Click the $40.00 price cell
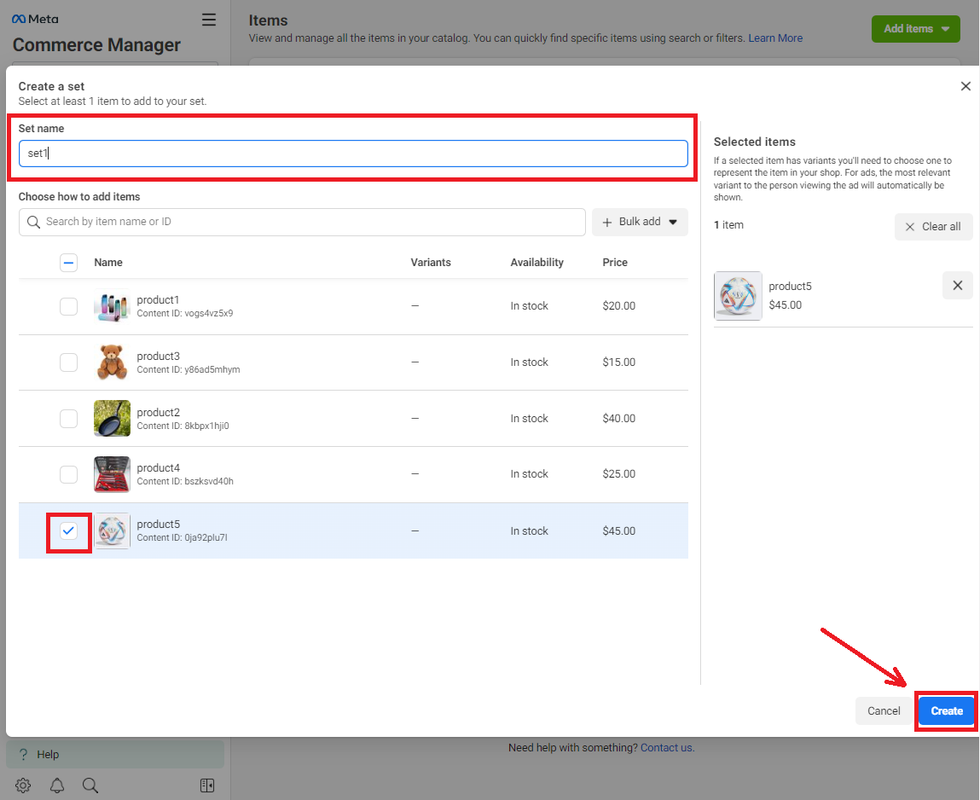This screenshot has height=800, width=980. [x=619, y=418]
